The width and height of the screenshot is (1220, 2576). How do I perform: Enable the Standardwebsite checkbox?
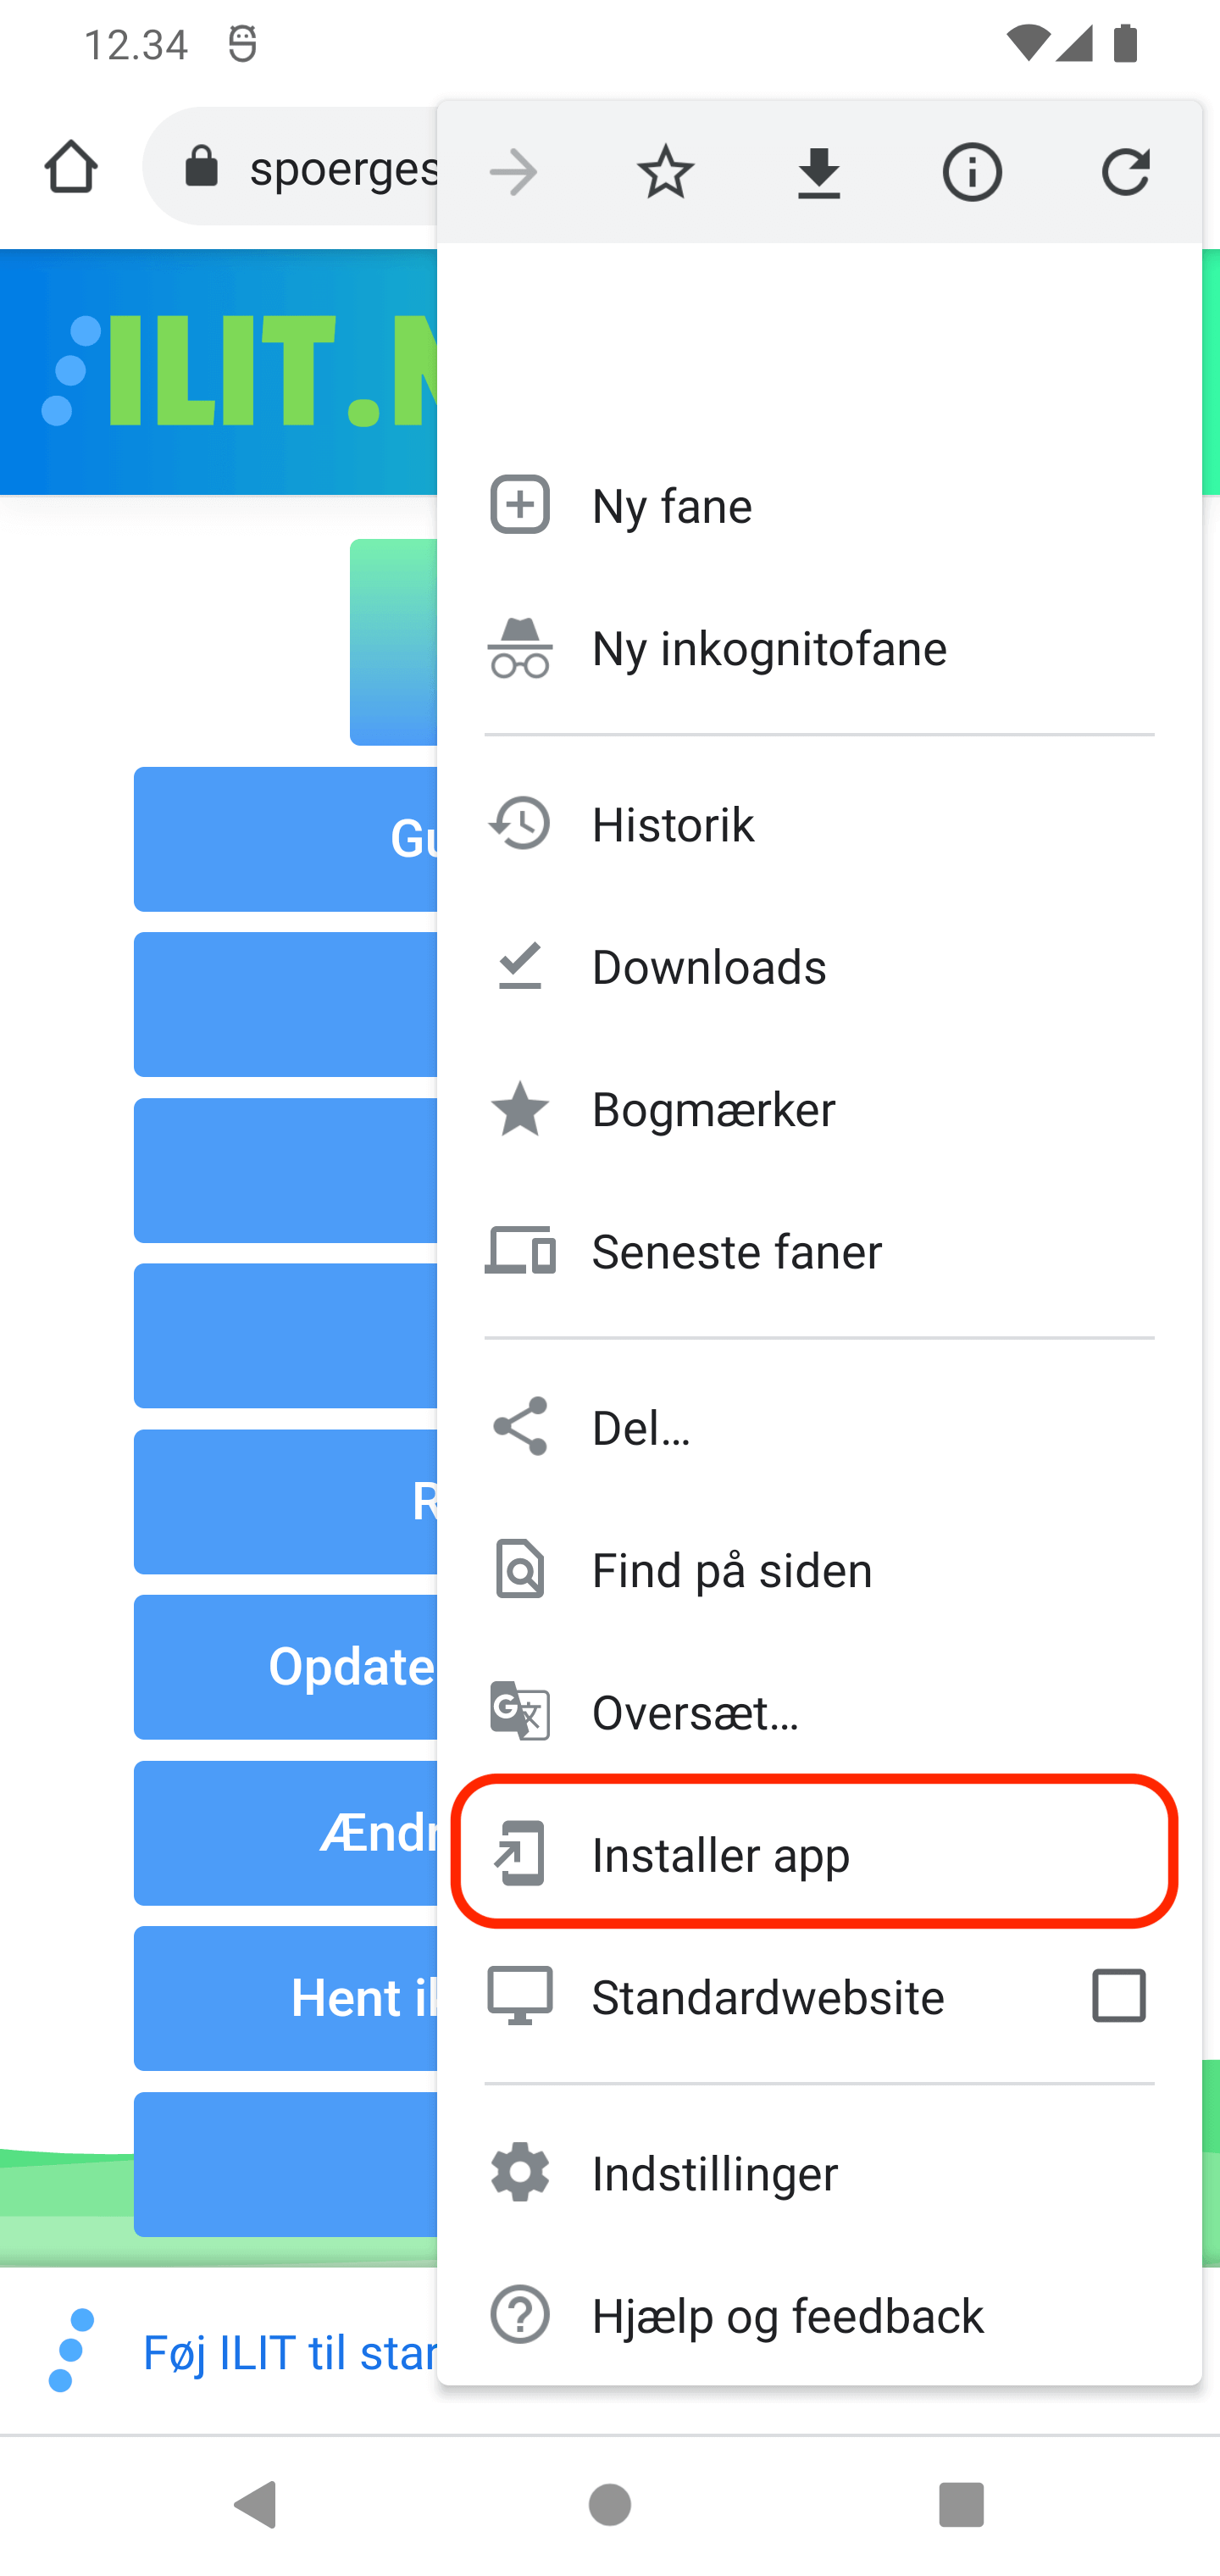click(x=1119, y=1997)
